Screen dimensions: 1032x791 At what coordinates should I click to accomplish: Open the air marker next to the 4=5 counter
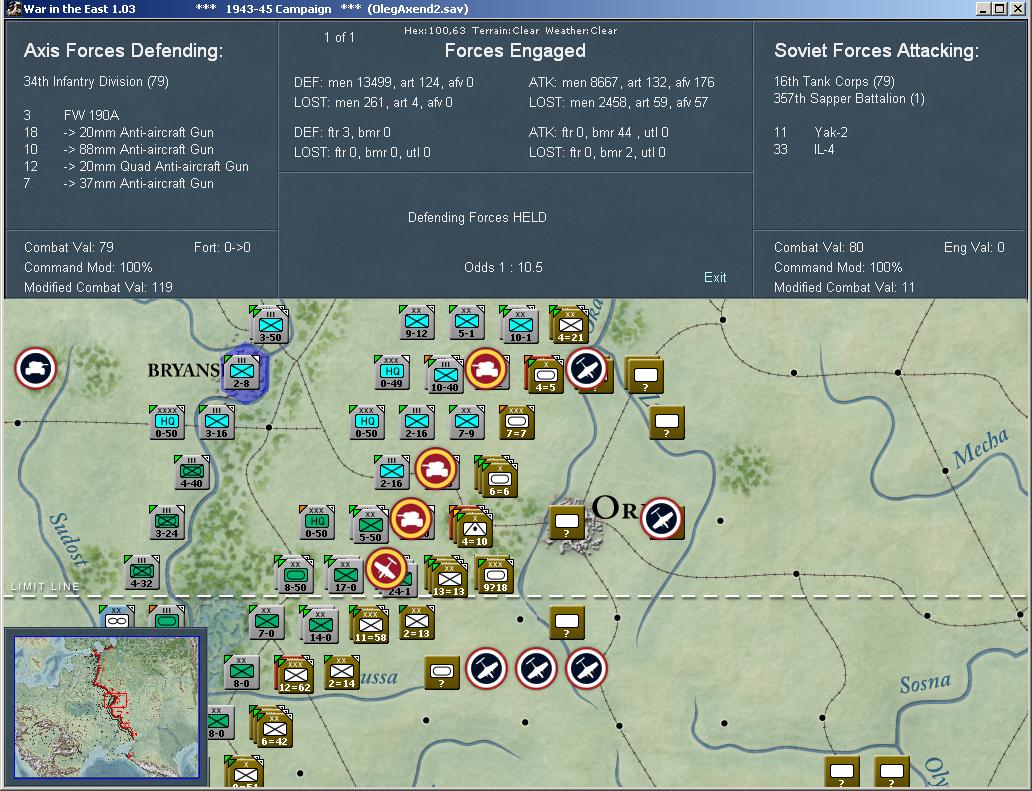point(586,369)
